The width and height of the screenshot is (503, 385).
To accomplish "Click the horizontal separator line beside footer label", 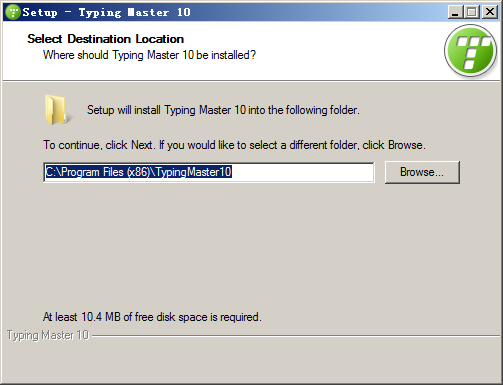I will coord(296,336).
